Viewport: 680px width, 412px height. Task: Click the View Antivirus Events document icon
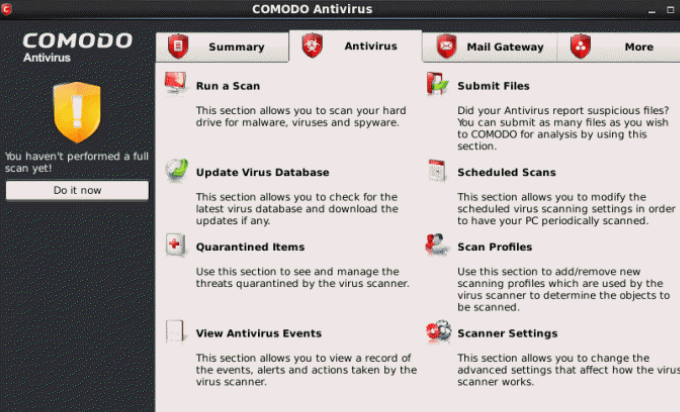175,332
